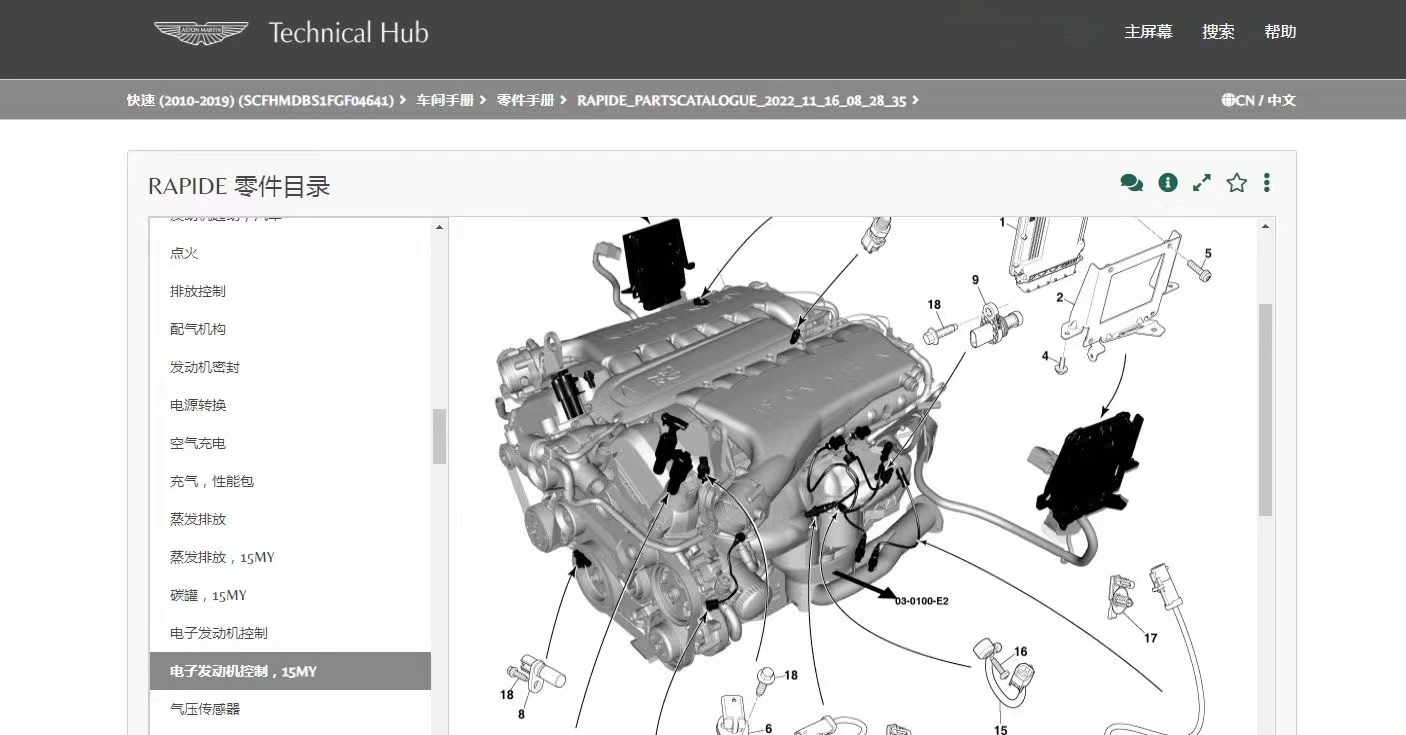The height and width of the screenshot is (735, 1406).
Task: Click 零件手册 breadcrumb link
Action: (x=525, y=100)
